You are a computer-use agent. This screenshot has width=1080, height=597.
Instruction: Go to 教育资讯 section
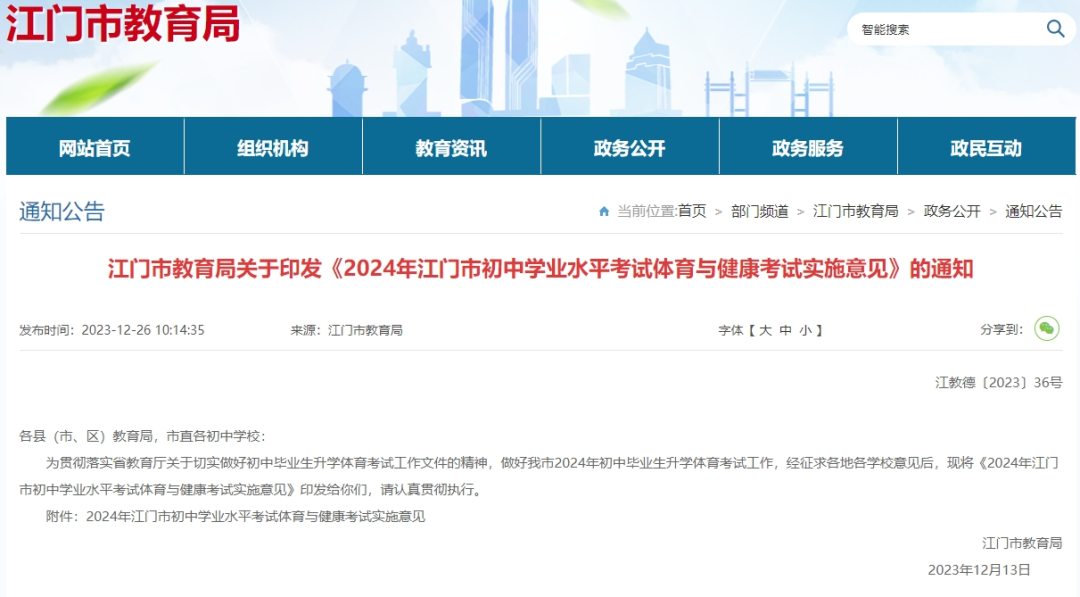click(451, 148)
